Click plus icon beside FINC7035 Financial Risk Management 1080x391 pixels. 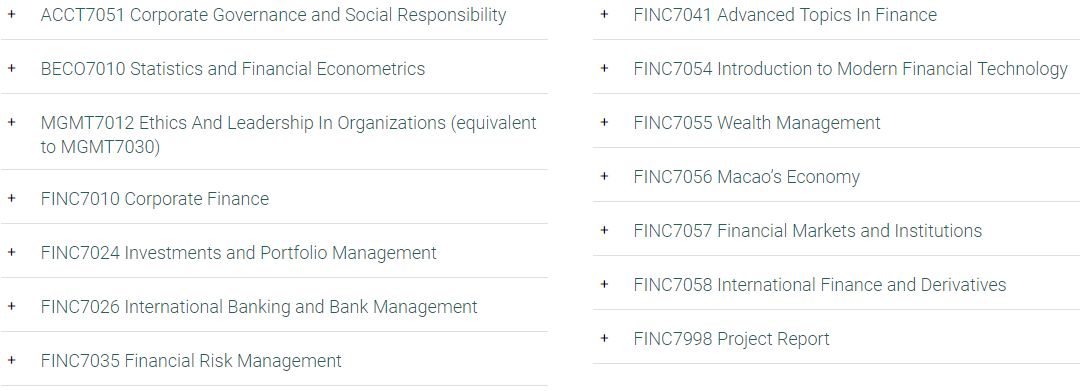pos(12,360)
